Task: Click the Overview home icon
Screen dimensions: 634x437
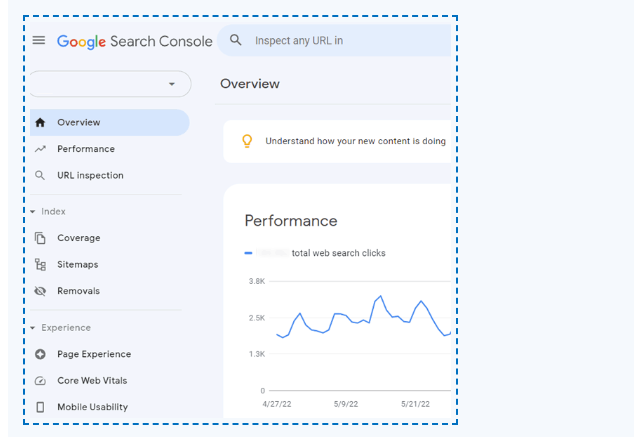Action: 40,122
